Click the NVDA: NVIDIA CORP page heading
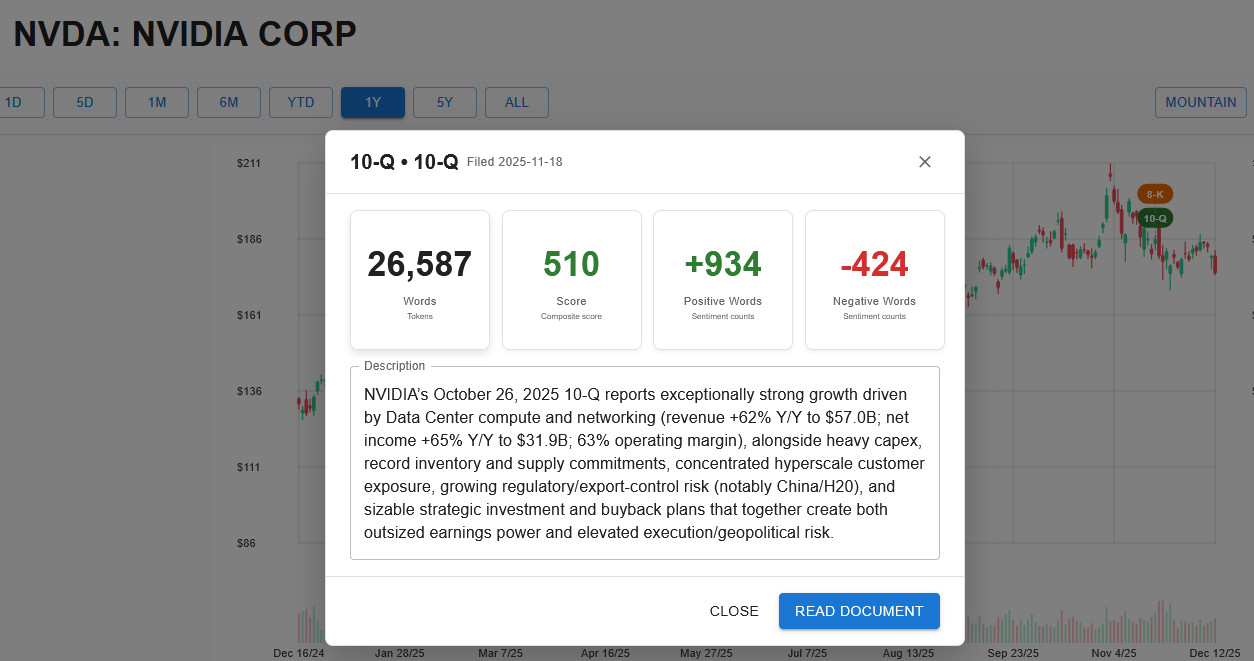 pyautogui.click(x=185, y=34)
